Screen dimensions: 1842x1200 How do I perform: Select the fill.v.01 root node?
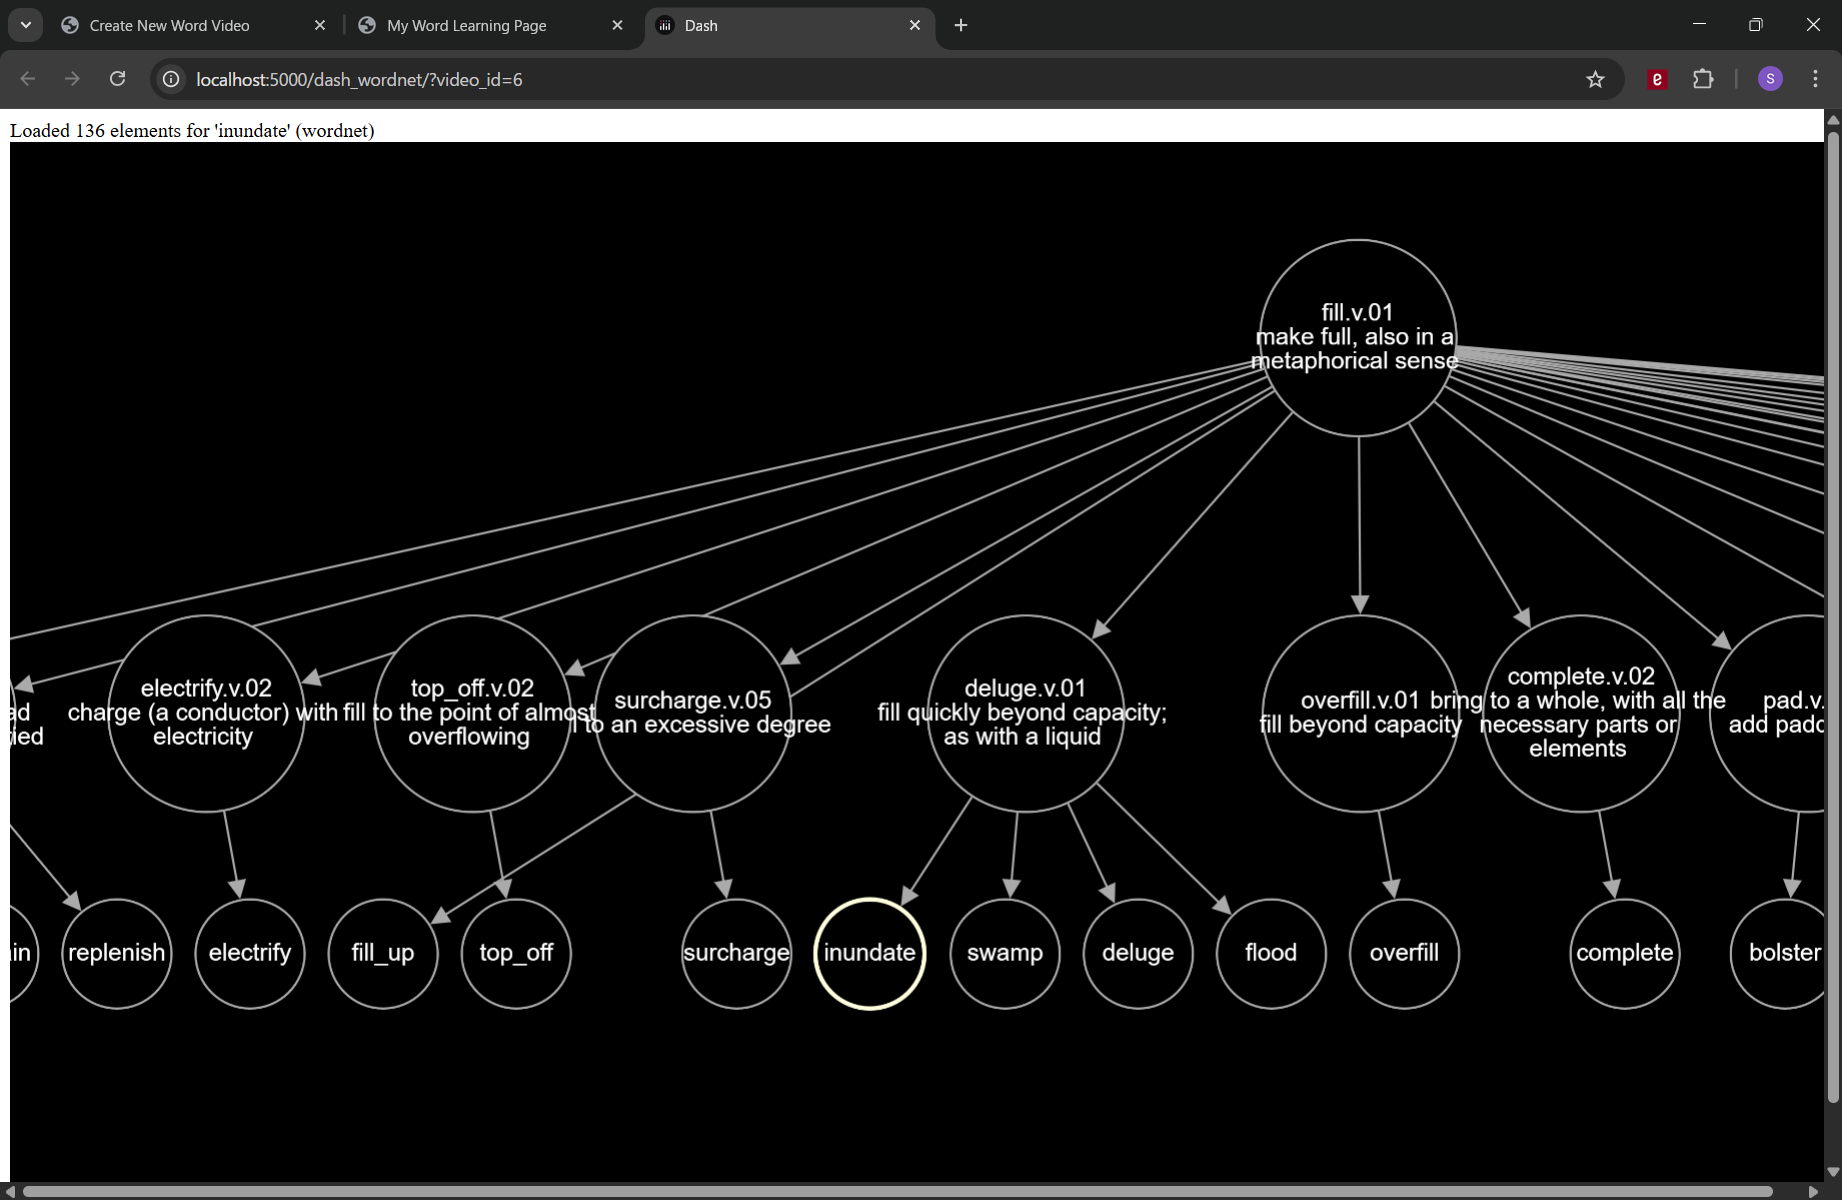point(1357,337)
